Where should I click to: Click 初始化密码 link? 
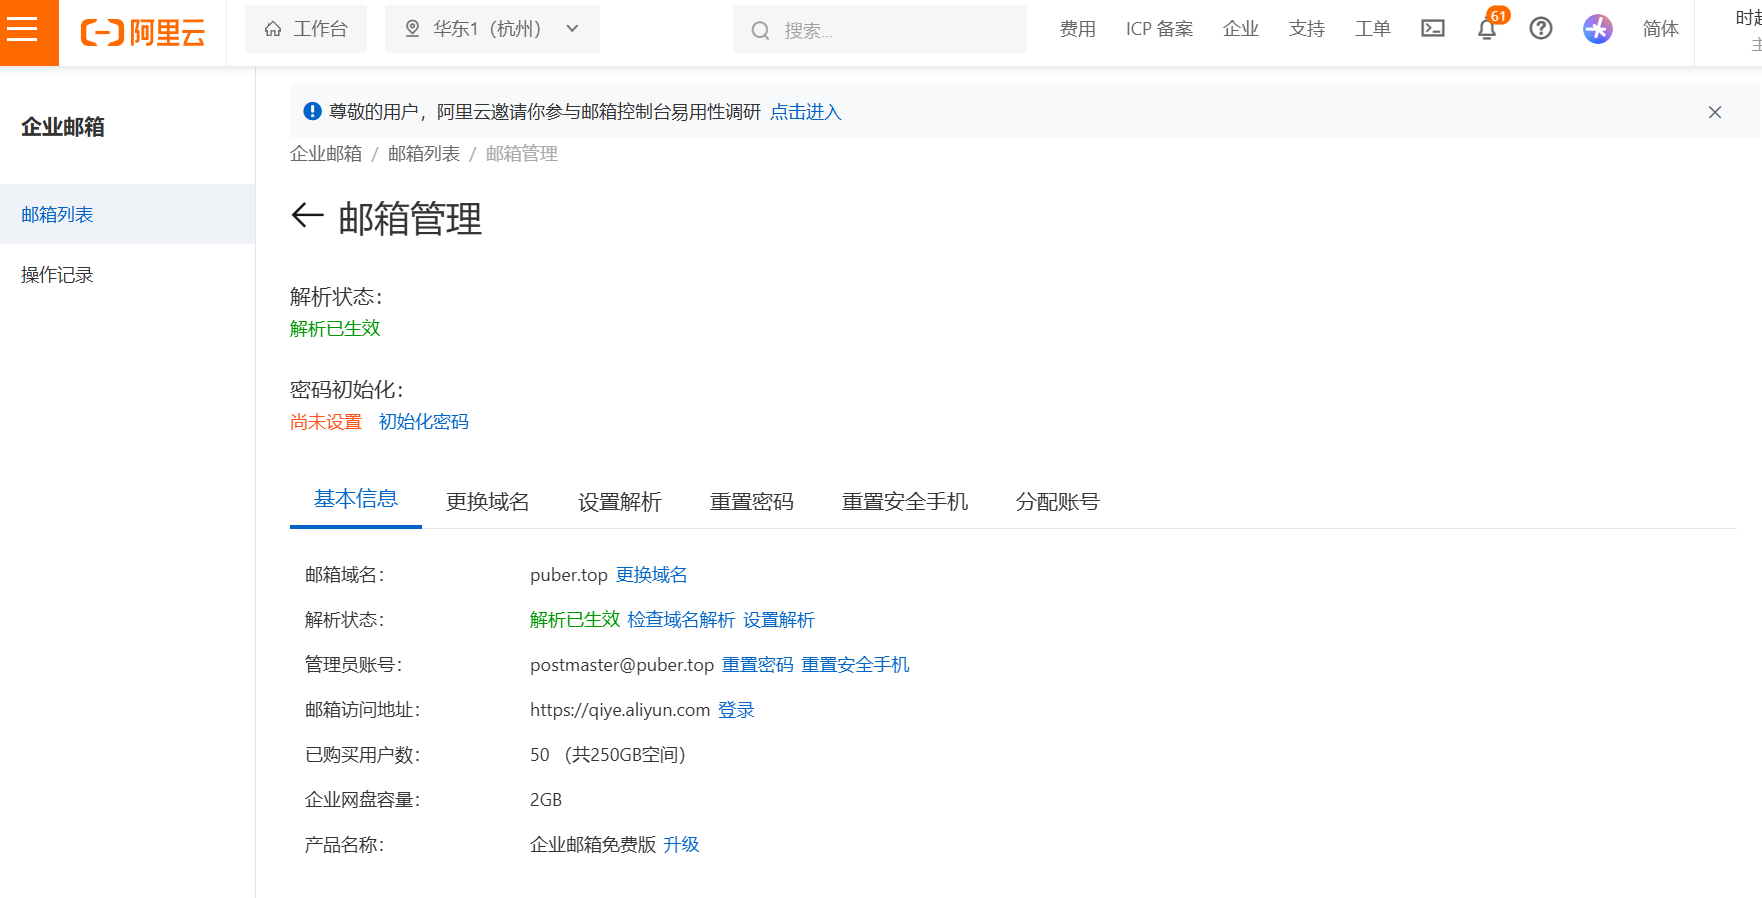point(423,421)
